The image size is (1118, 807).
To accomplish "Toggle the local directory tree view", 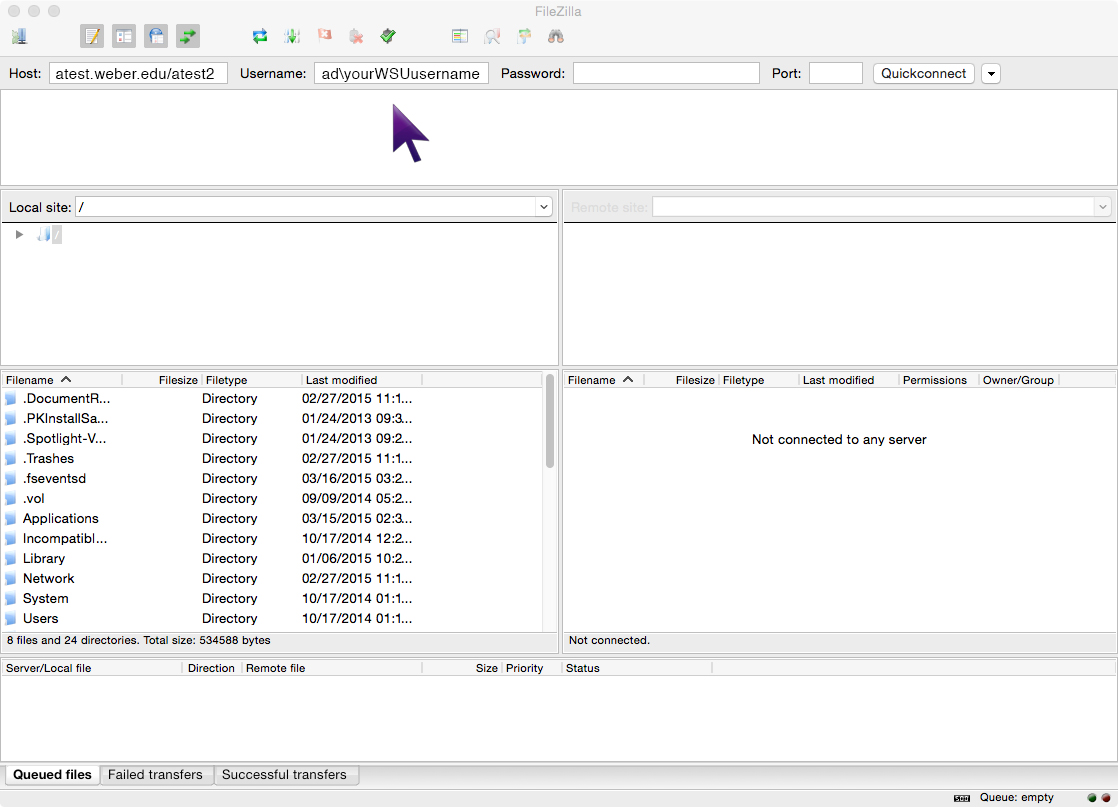I will point(124,36).
